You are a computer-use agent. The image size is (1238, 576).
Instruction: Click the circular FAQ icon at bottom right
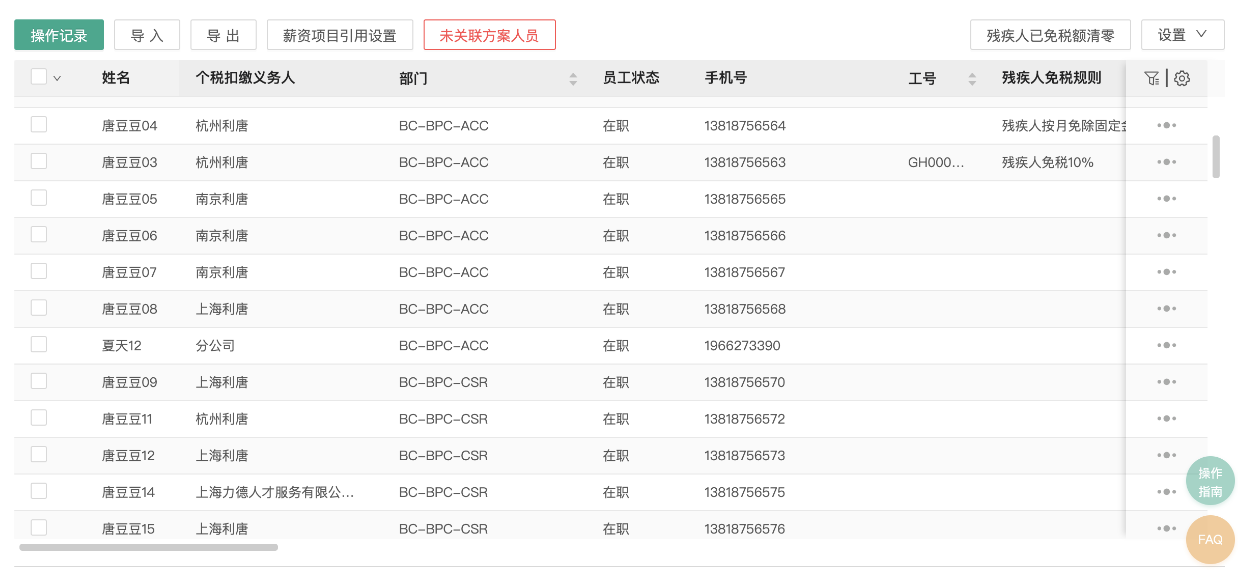coord(1210,539)
